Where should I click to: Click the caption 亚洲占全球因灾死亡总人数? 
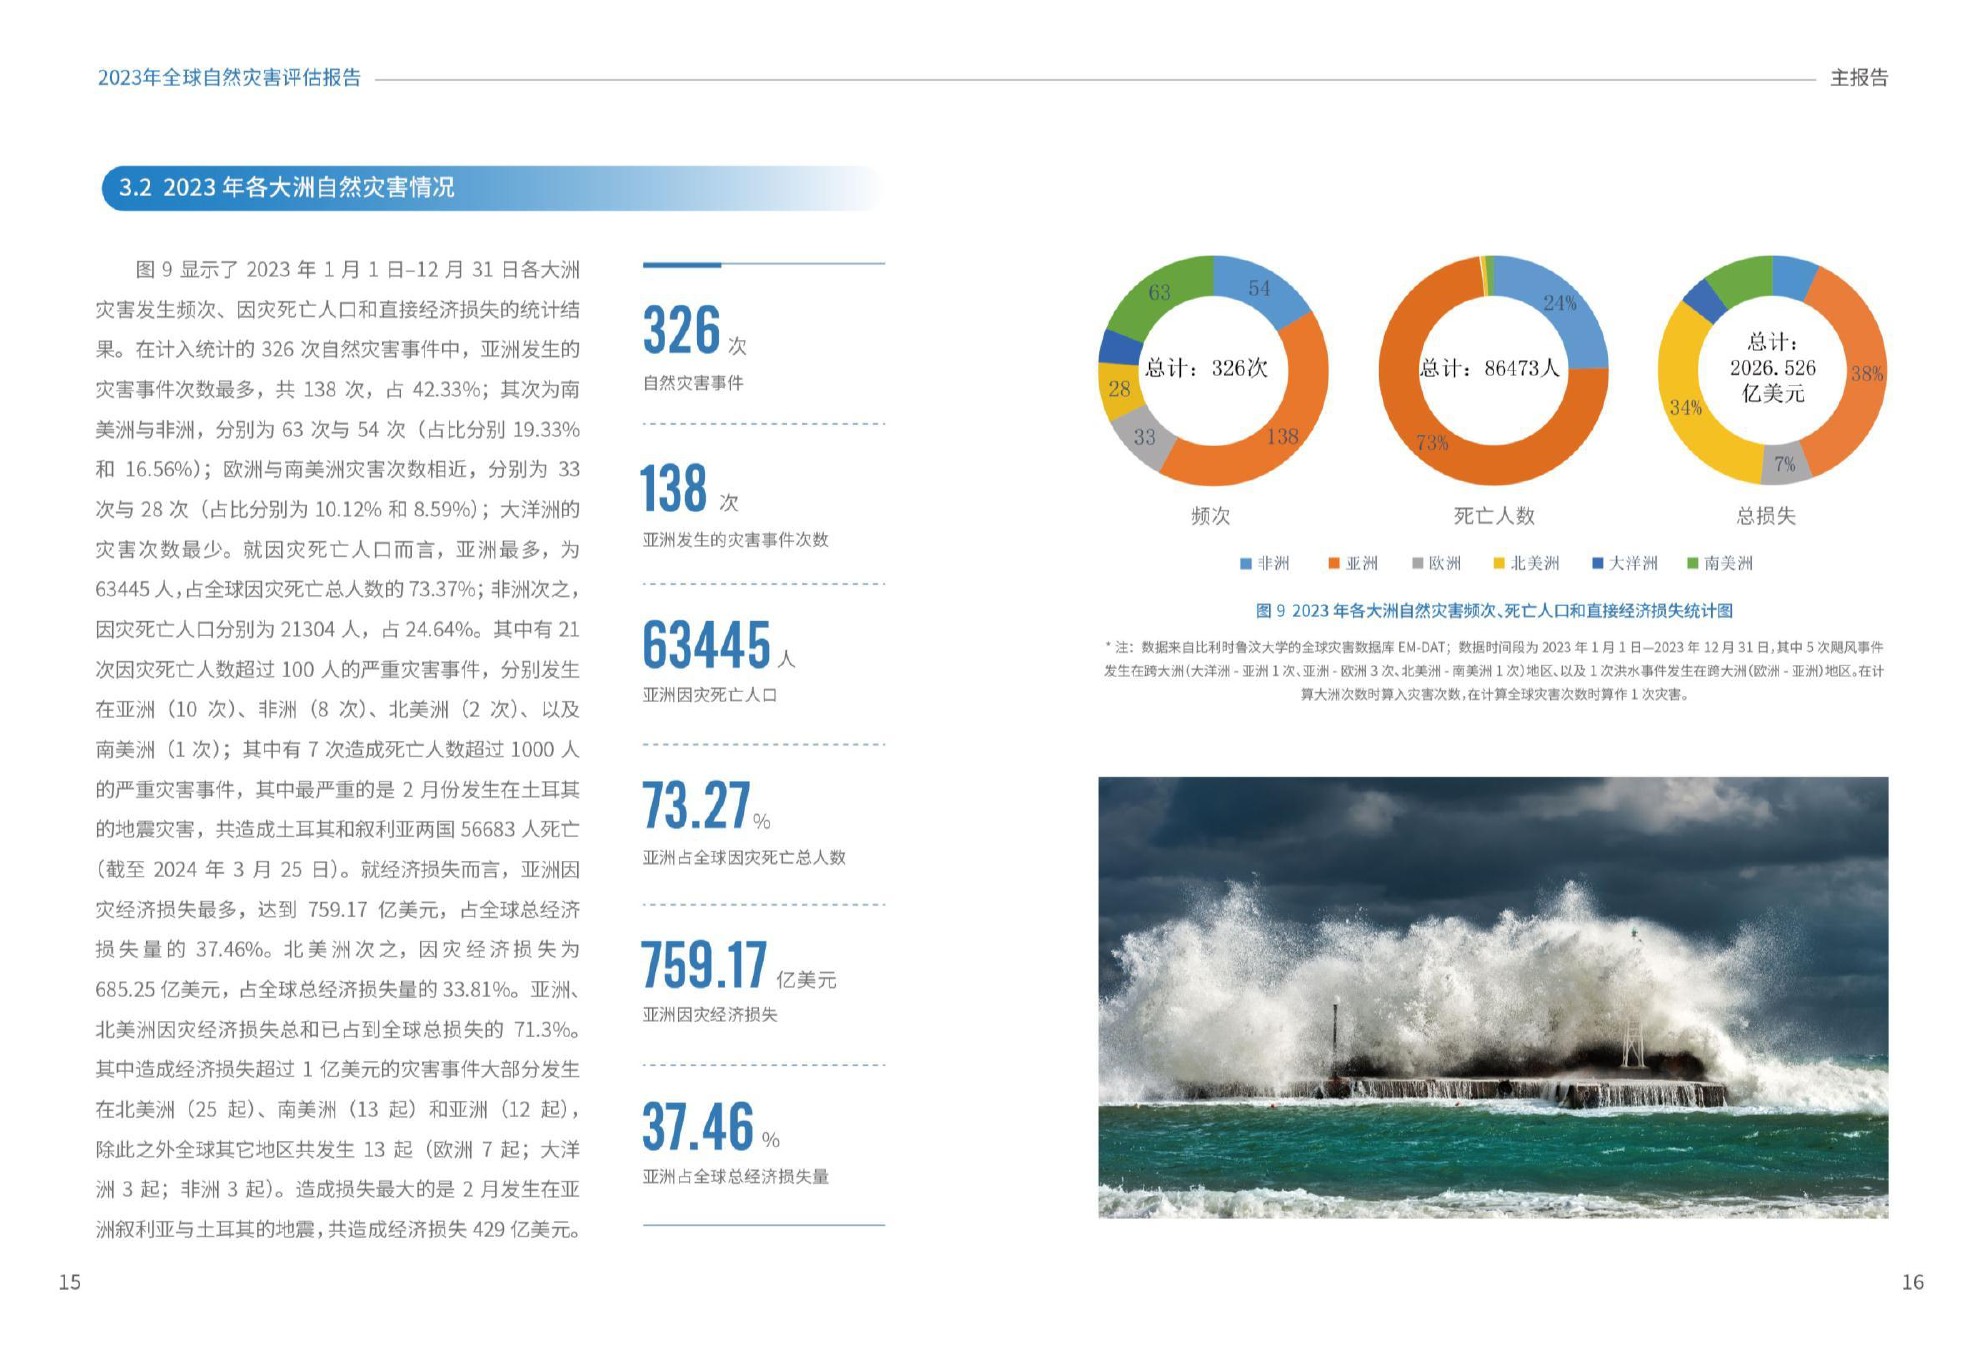(744, 857)
